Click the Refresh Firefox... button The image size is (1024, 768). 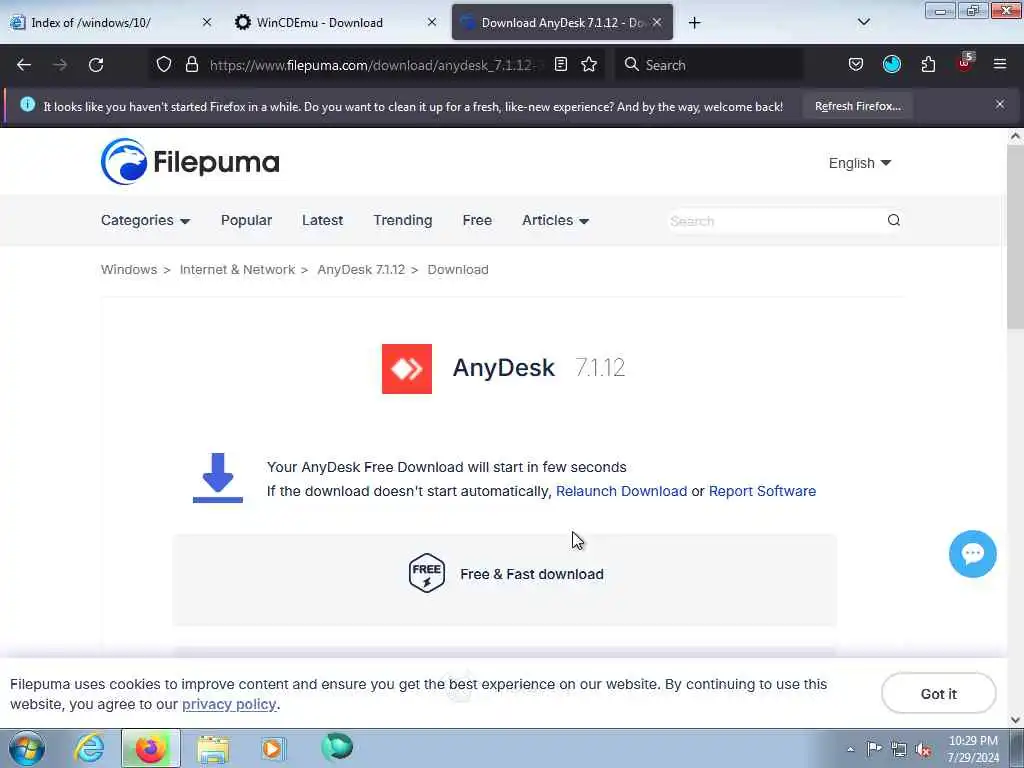pyautogui.click(x=857, y=106)
